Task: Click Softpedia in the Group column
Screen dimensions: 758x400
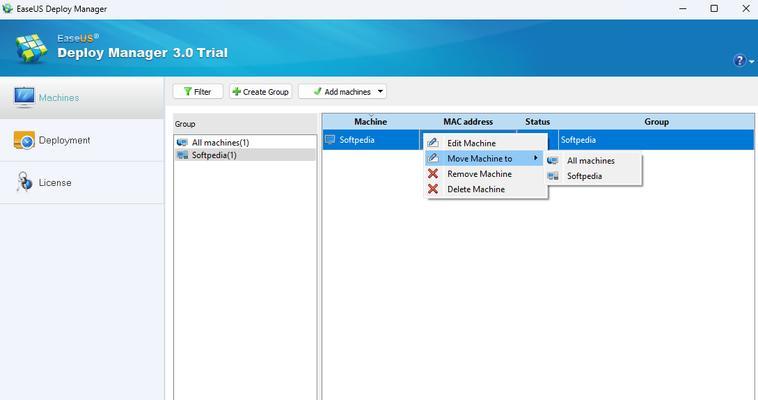Action: 578,140
